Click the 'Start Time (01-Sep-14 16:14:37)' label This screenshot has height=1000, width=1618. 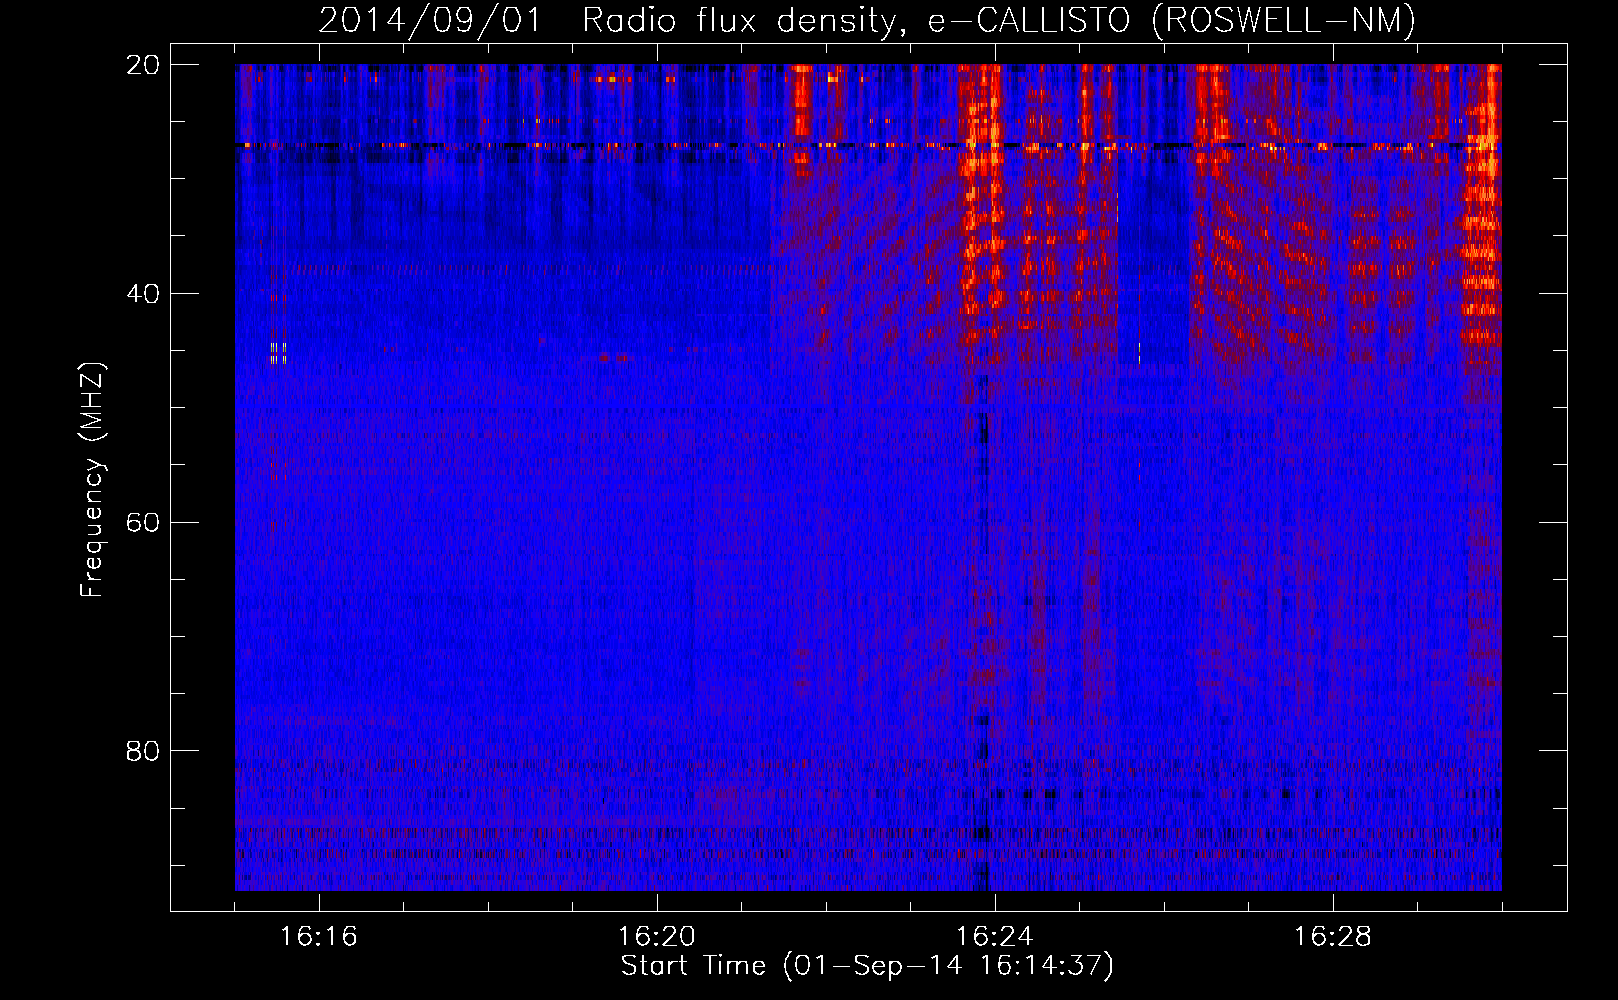(x=867, y=966)
